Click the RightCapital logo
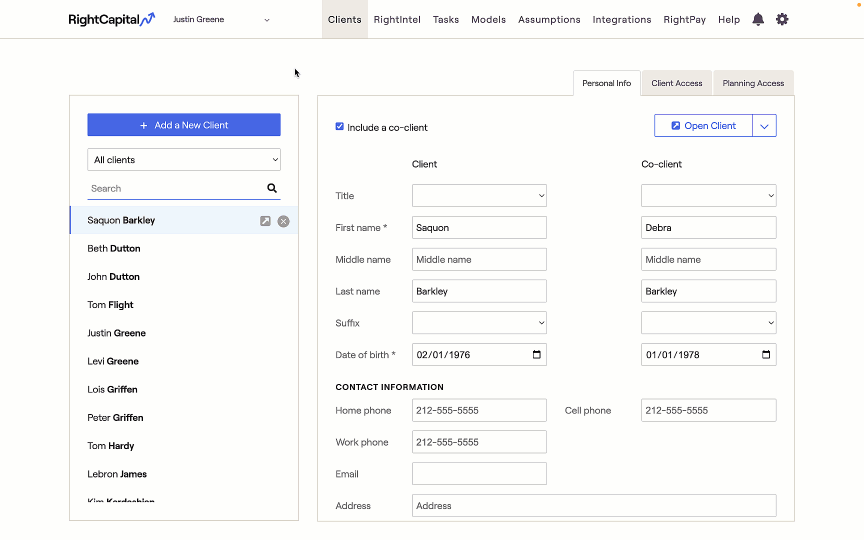 click(x=111, y=19)
